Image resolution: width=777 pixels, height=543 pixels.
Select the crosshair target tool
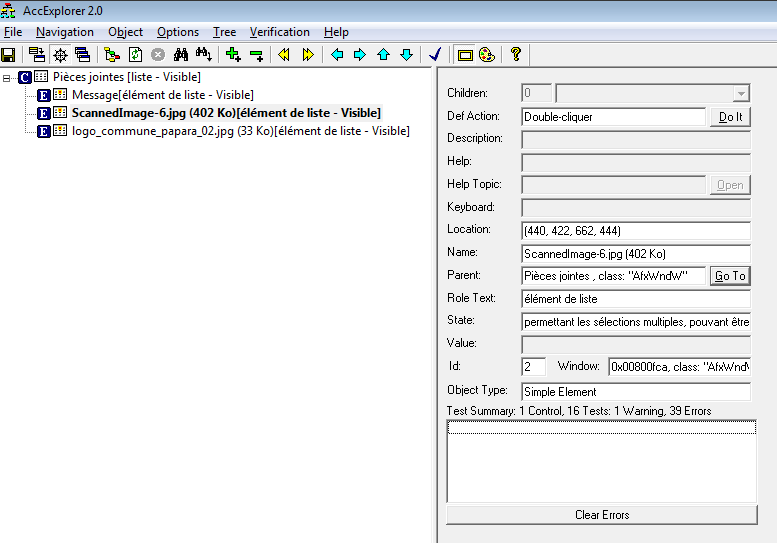click(60, 54)
